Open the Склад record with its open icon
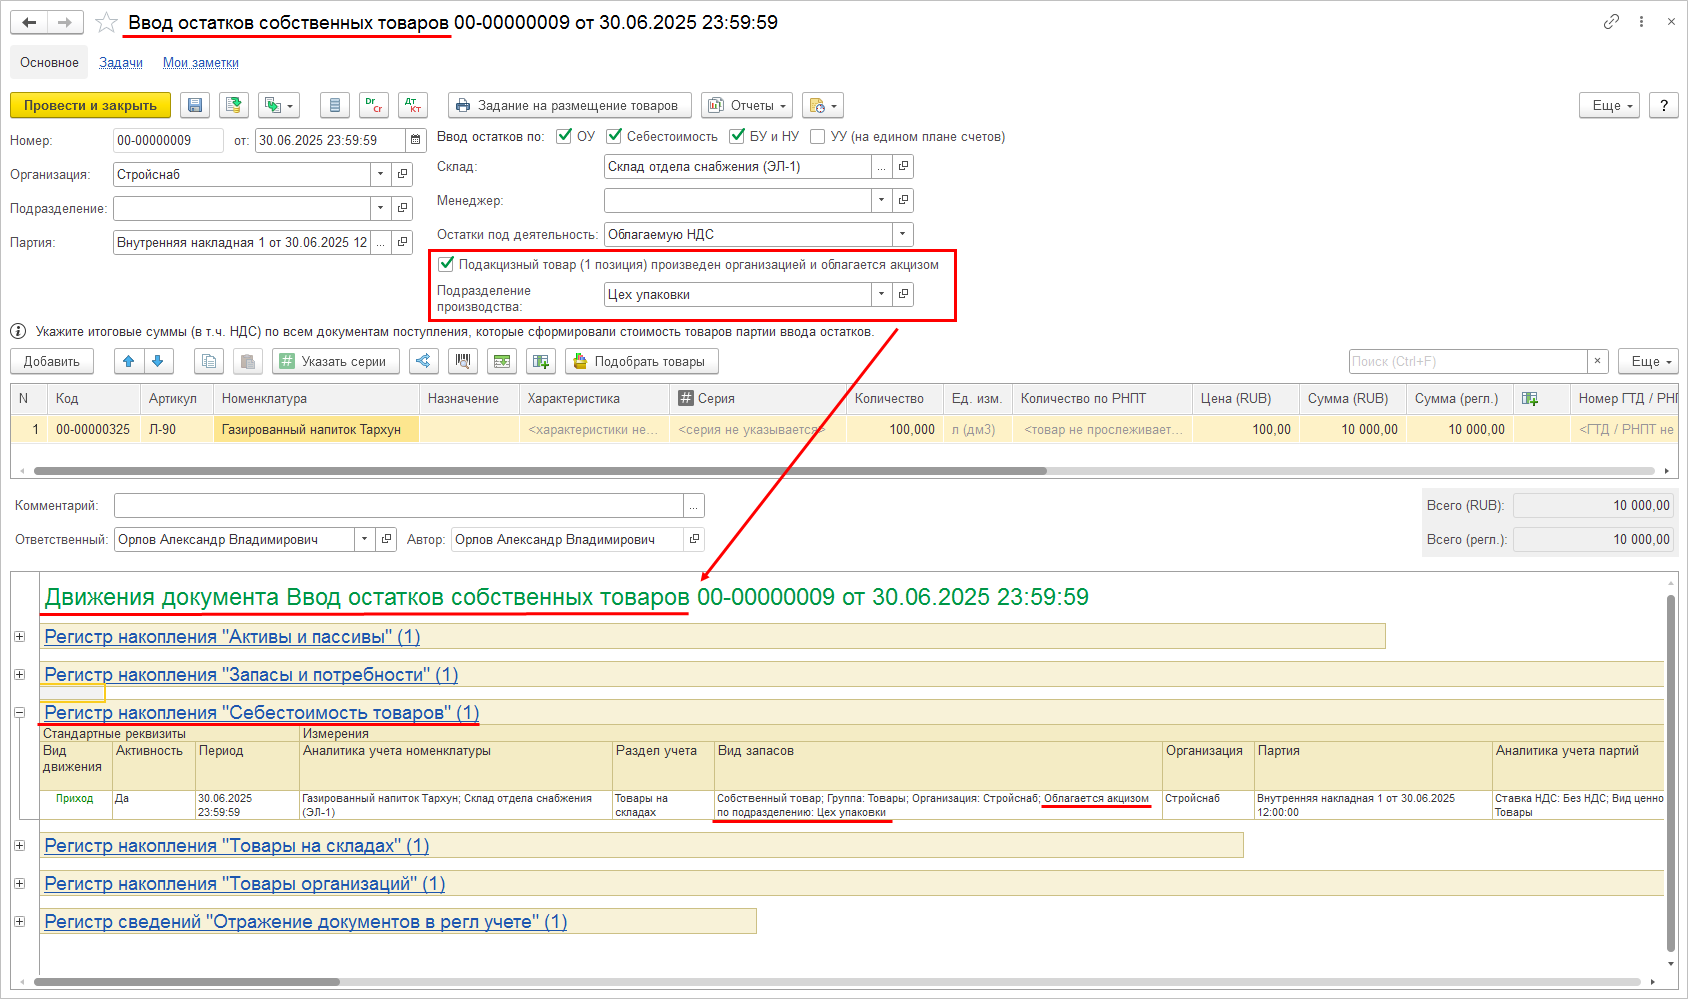1690x1000 pixels. coord(903,167)
